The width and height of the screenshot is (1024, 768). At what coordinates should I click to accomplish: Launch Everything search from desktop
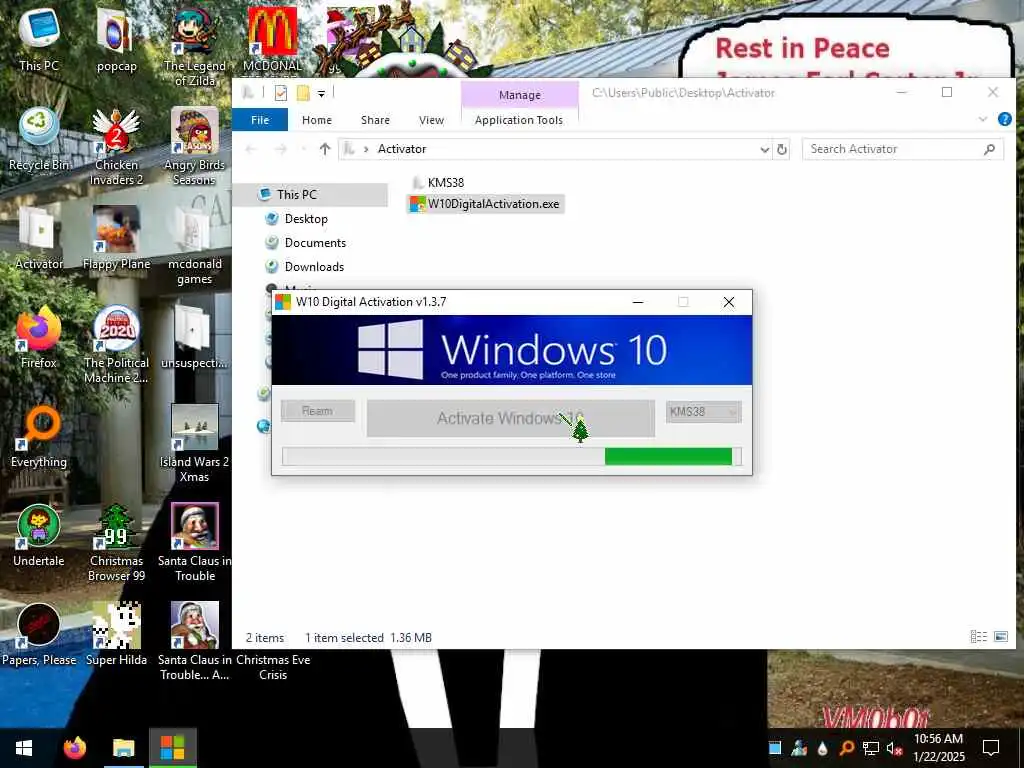coord(39,436)
